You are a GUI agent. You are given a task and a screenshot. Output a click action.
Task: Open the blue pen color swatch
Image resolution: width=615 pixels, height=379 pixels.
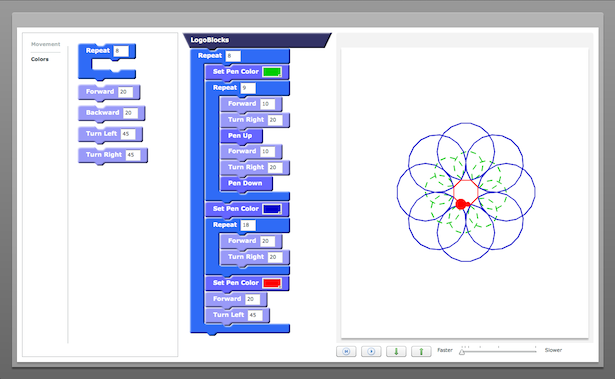(272, 209)
